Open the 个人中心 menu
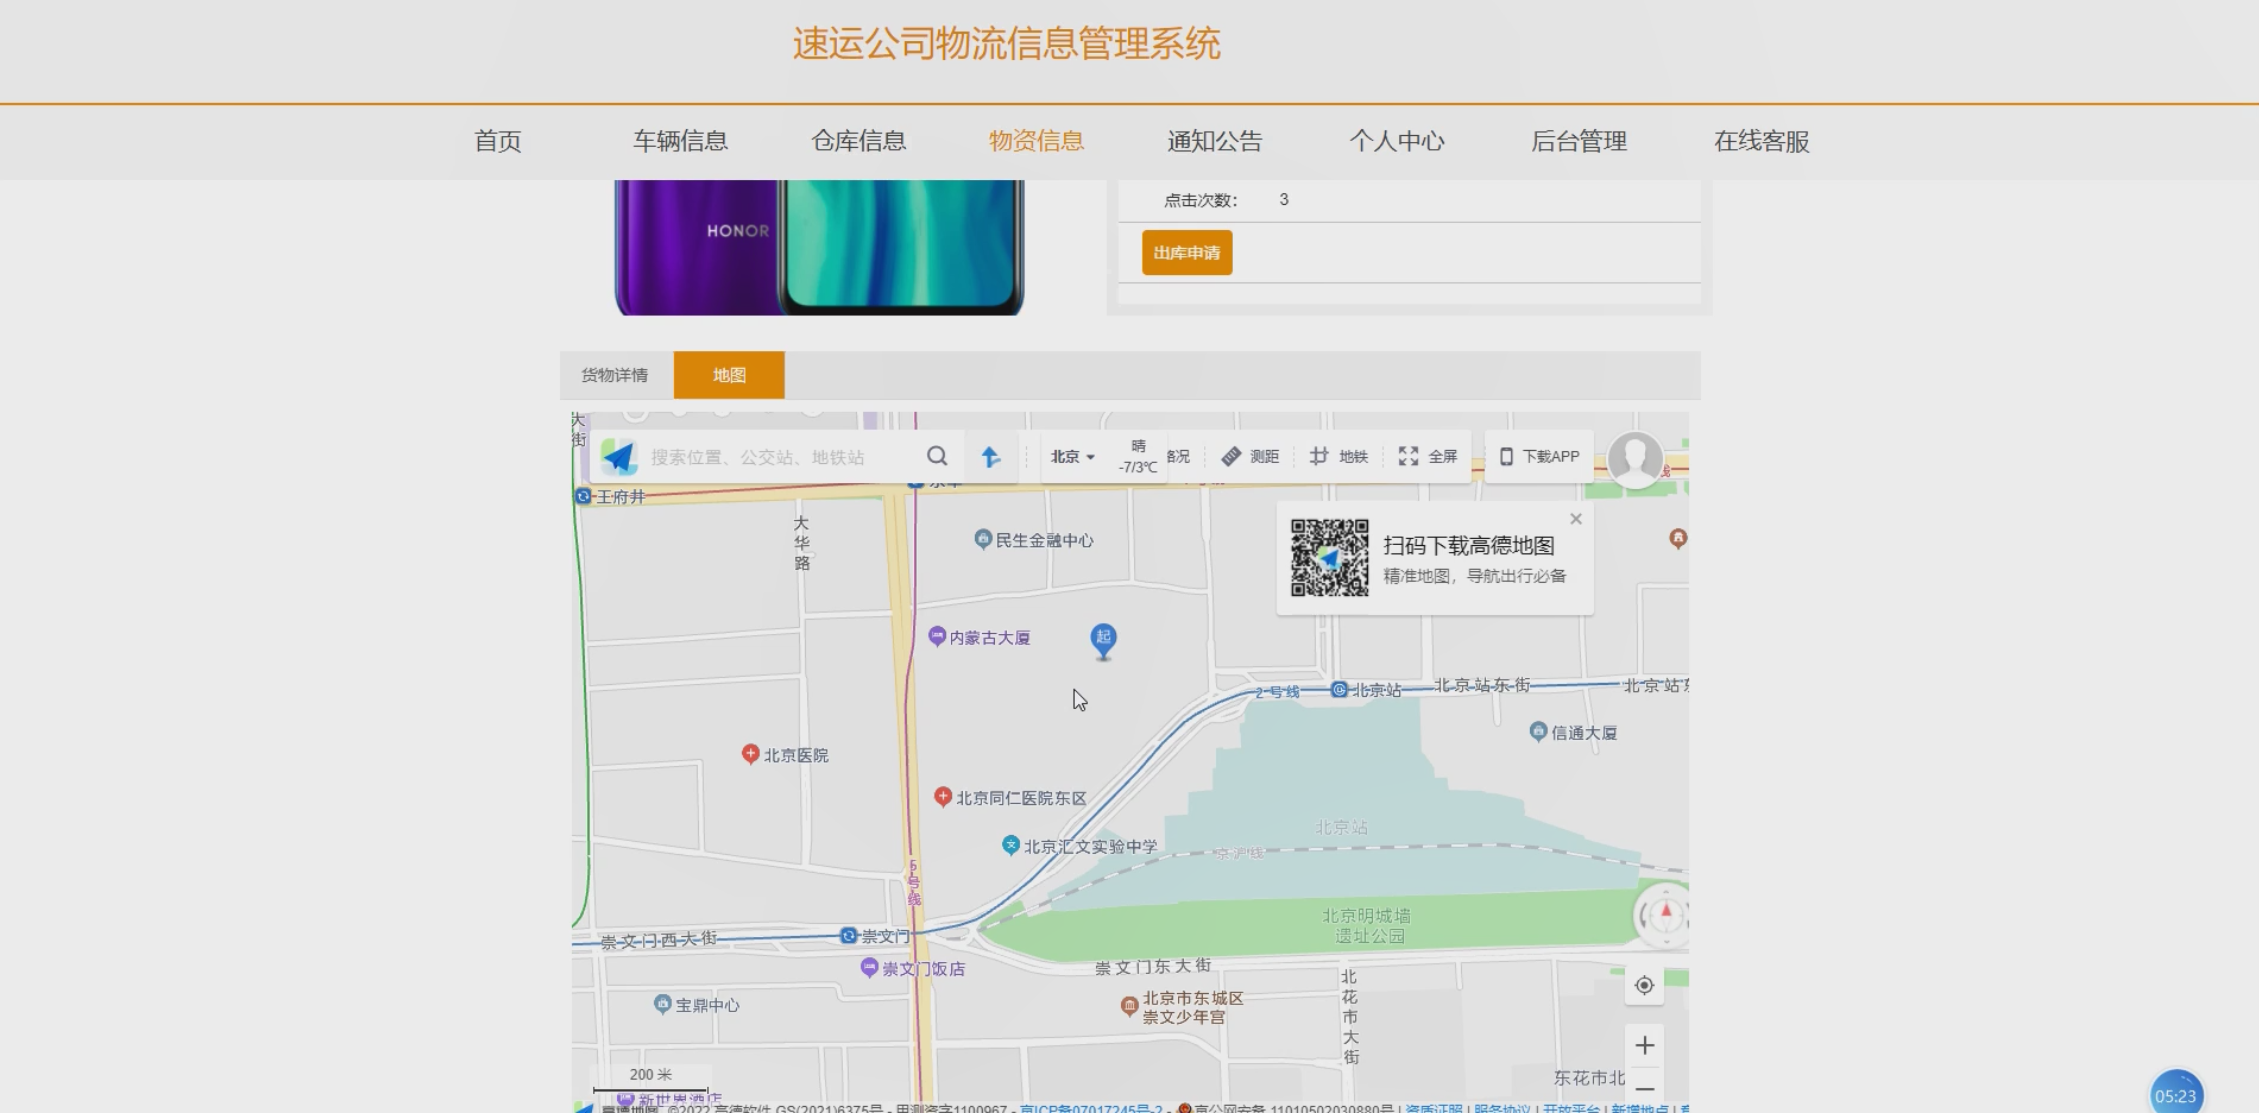 1397,141
